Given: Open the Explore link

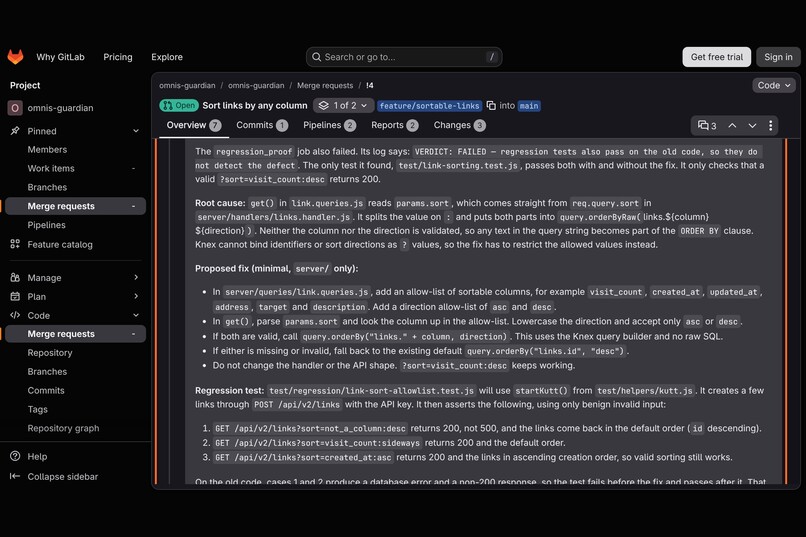Looking at the screenshot, I should (167, 57).
